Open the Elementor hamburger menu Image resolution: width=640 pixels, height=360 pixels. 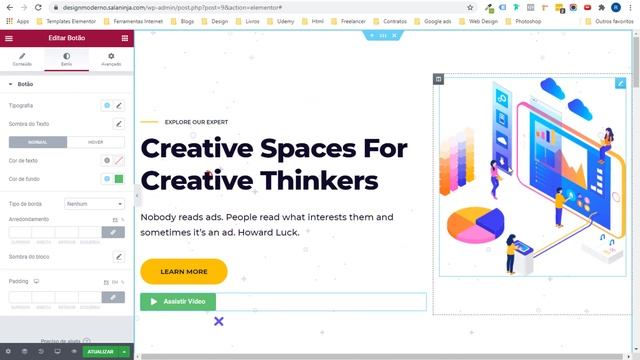(x=9, y=38)
